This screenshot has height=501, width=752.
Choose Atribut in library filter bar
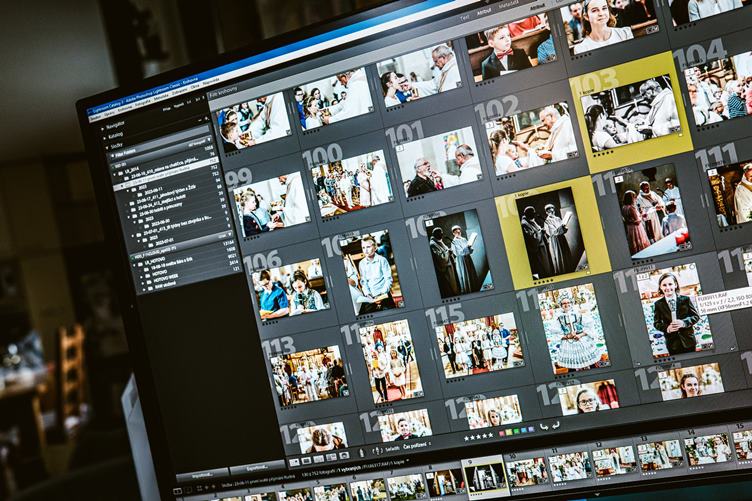(x=483, y=13)
